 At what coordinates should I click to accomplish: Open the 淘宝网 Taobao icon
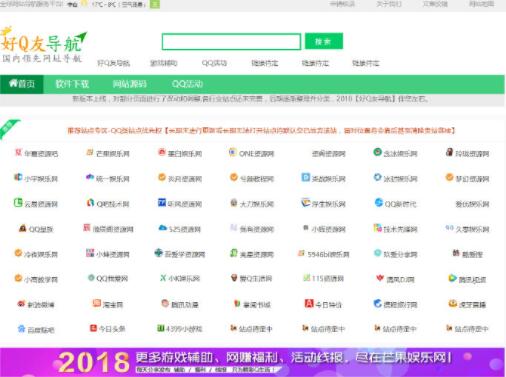(97, 303)
